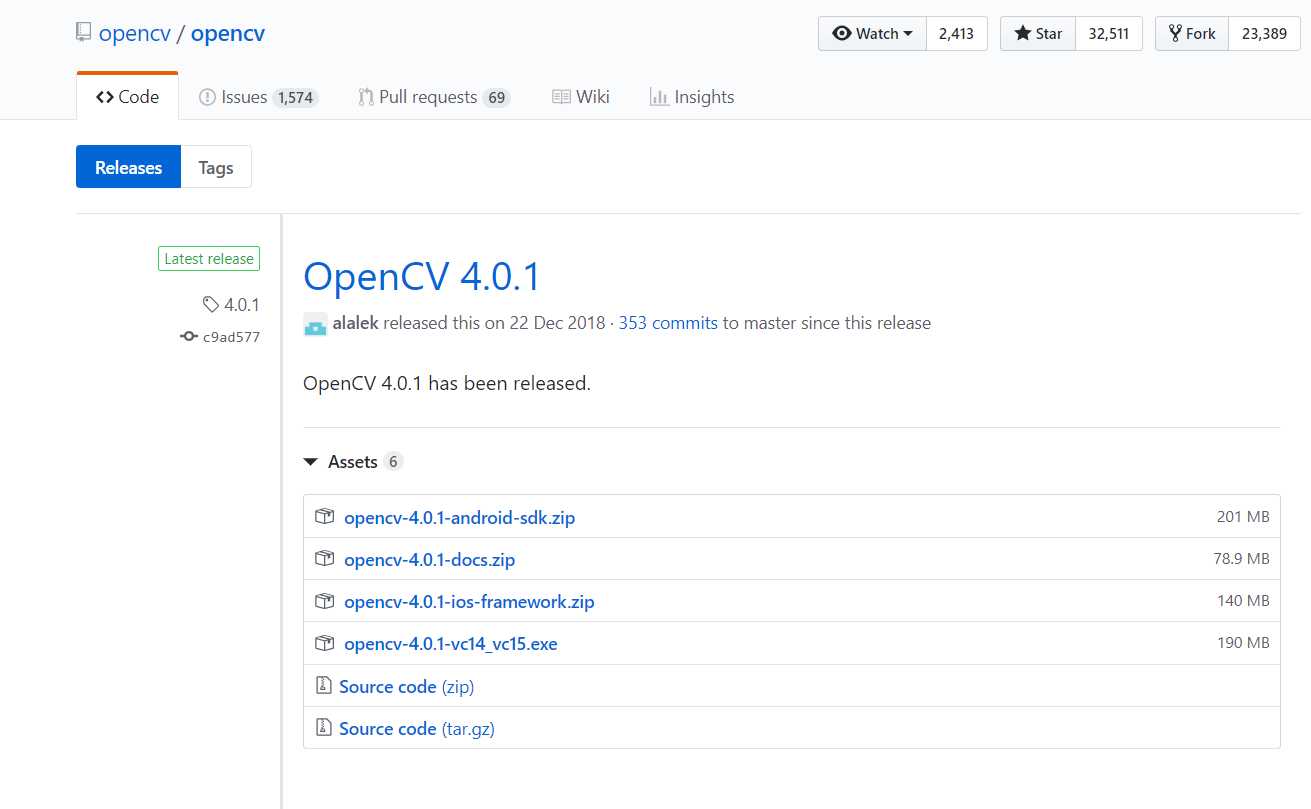This screenshot has height=809, width=1311.
Task: Click the Assets count badge 6
Action: point(393,462)
